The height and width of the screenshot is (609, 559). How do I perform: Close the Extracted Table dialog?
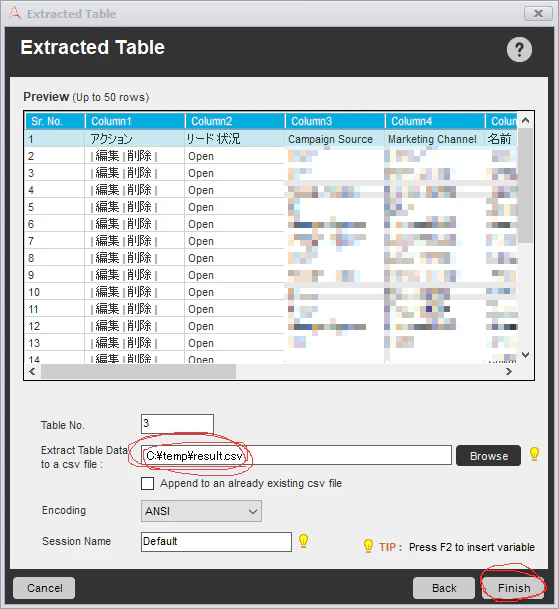[538, 14]
